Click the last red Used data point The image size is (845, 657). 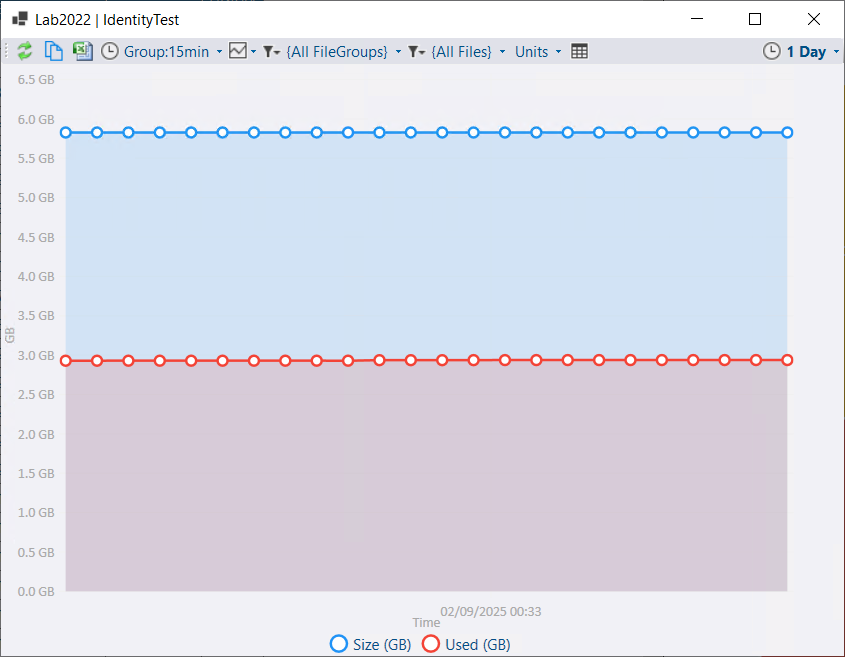(787, 360)
